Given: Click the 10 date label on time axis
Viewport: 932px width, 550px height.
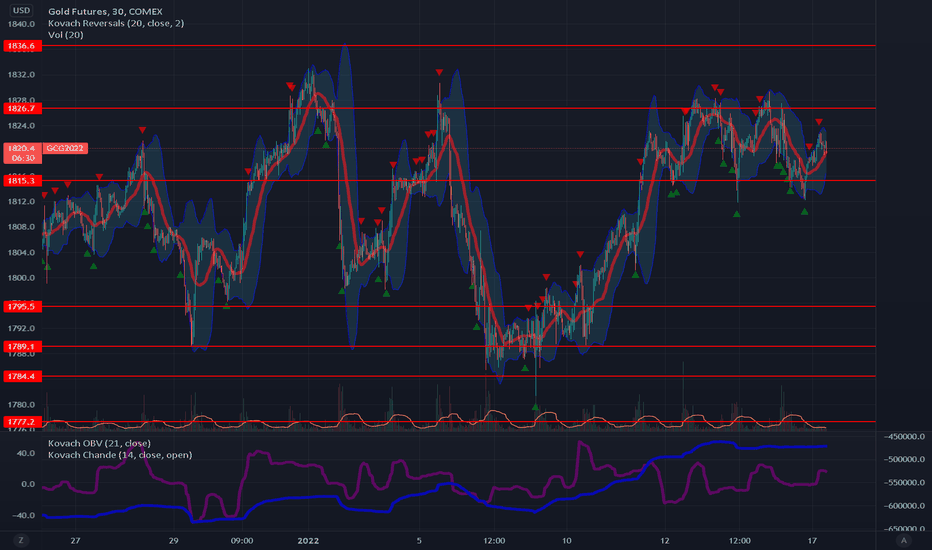Looking at the screenshot, I should 566,540.
